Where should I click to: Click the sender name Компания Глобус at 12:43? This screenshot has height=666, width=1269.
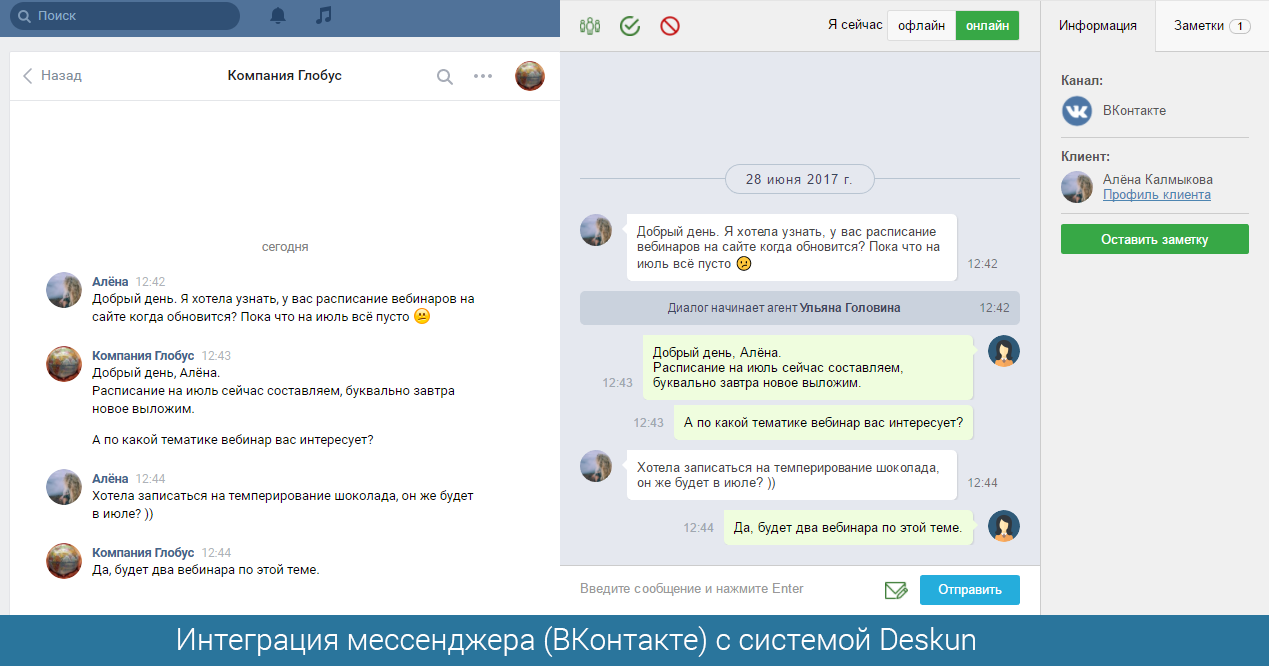(143, 355)
